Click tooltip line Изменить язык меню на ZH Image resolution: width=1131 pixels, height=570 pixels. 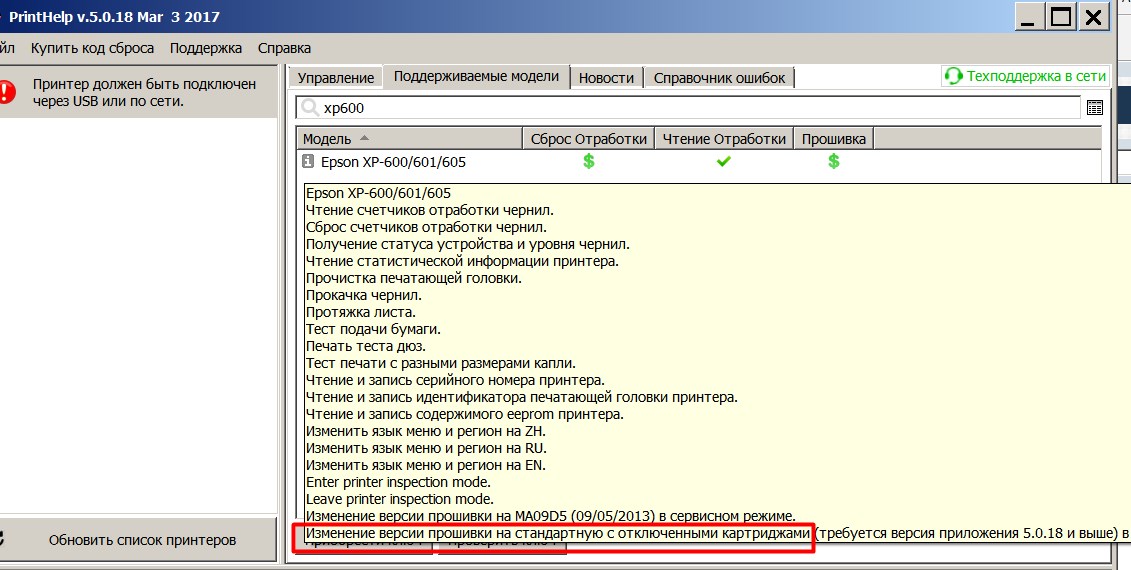pyautogui.click(x=426, y=431)
